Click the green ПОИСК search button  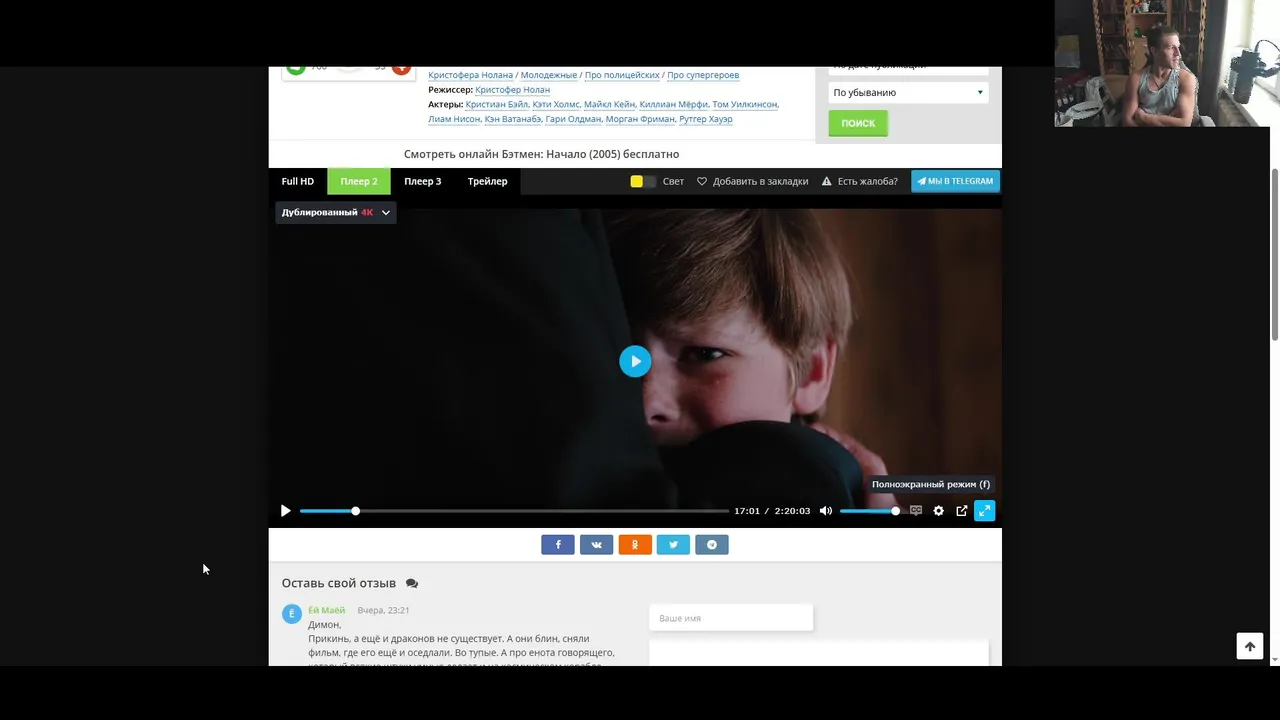[858, 123]
